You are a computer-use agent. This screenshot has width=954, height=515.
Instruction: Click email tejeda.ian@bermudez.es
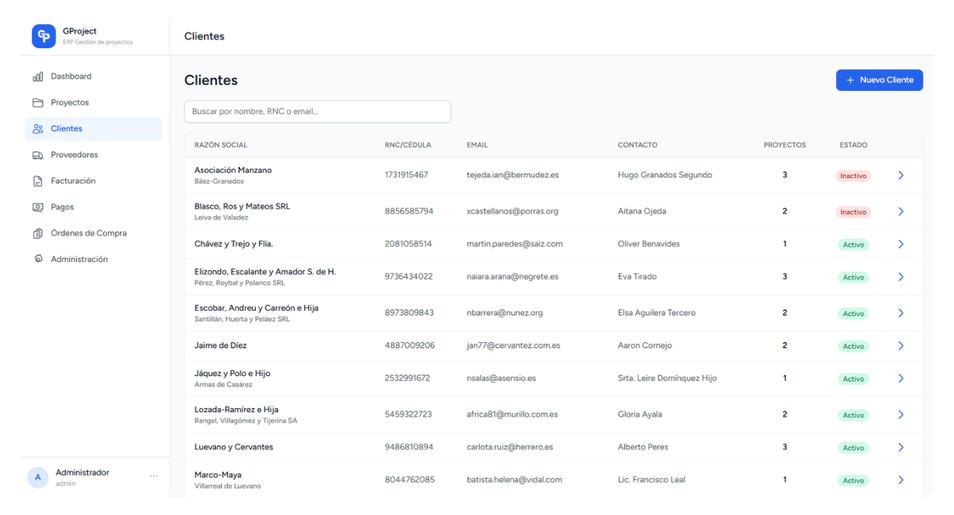click(x=512, y=175)
